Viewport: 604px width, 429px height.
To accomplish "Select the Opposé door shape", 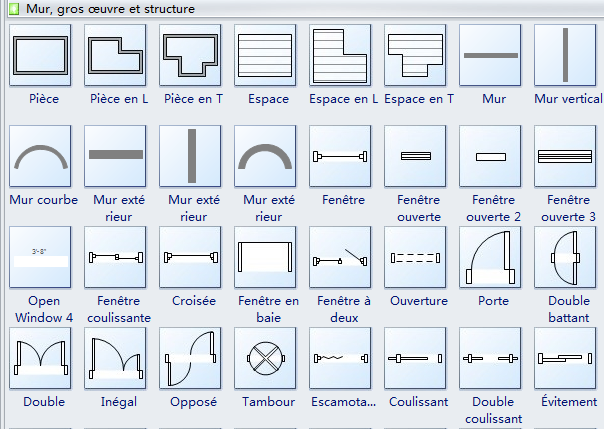I will (x=190, y=358).
